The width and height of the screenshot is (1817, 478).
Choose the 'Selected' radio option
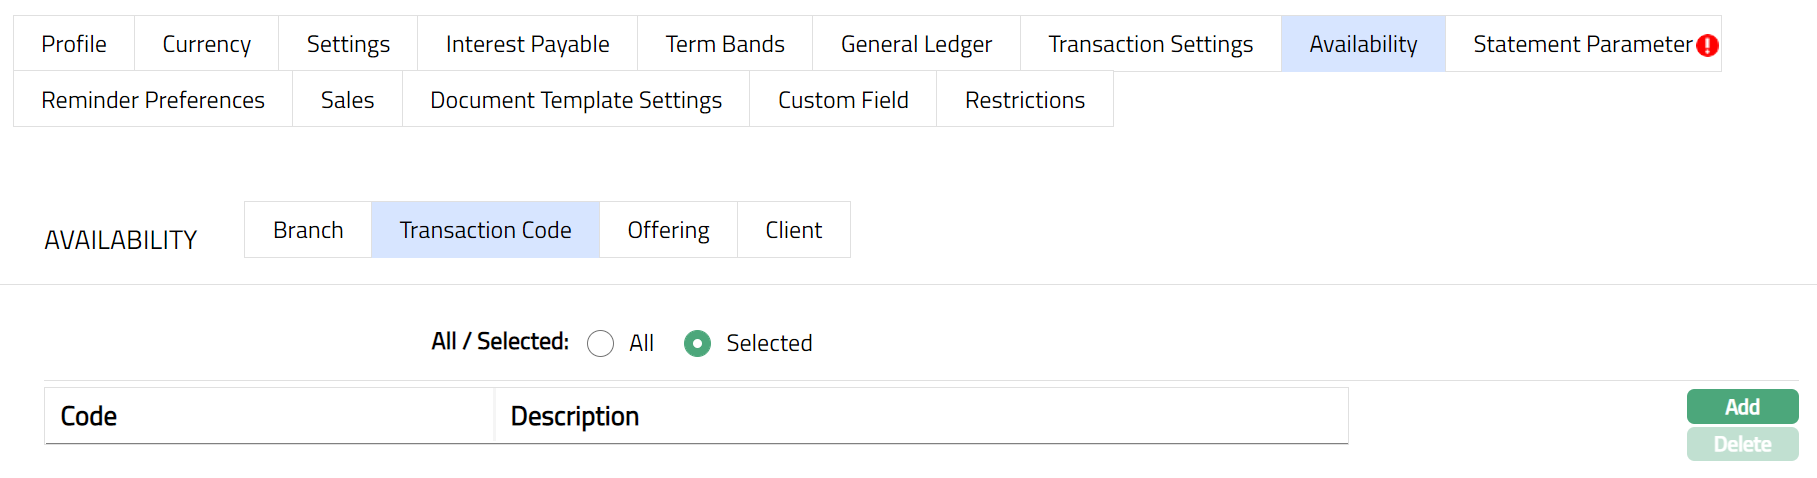pyautogui.click(x=697, y=344)
